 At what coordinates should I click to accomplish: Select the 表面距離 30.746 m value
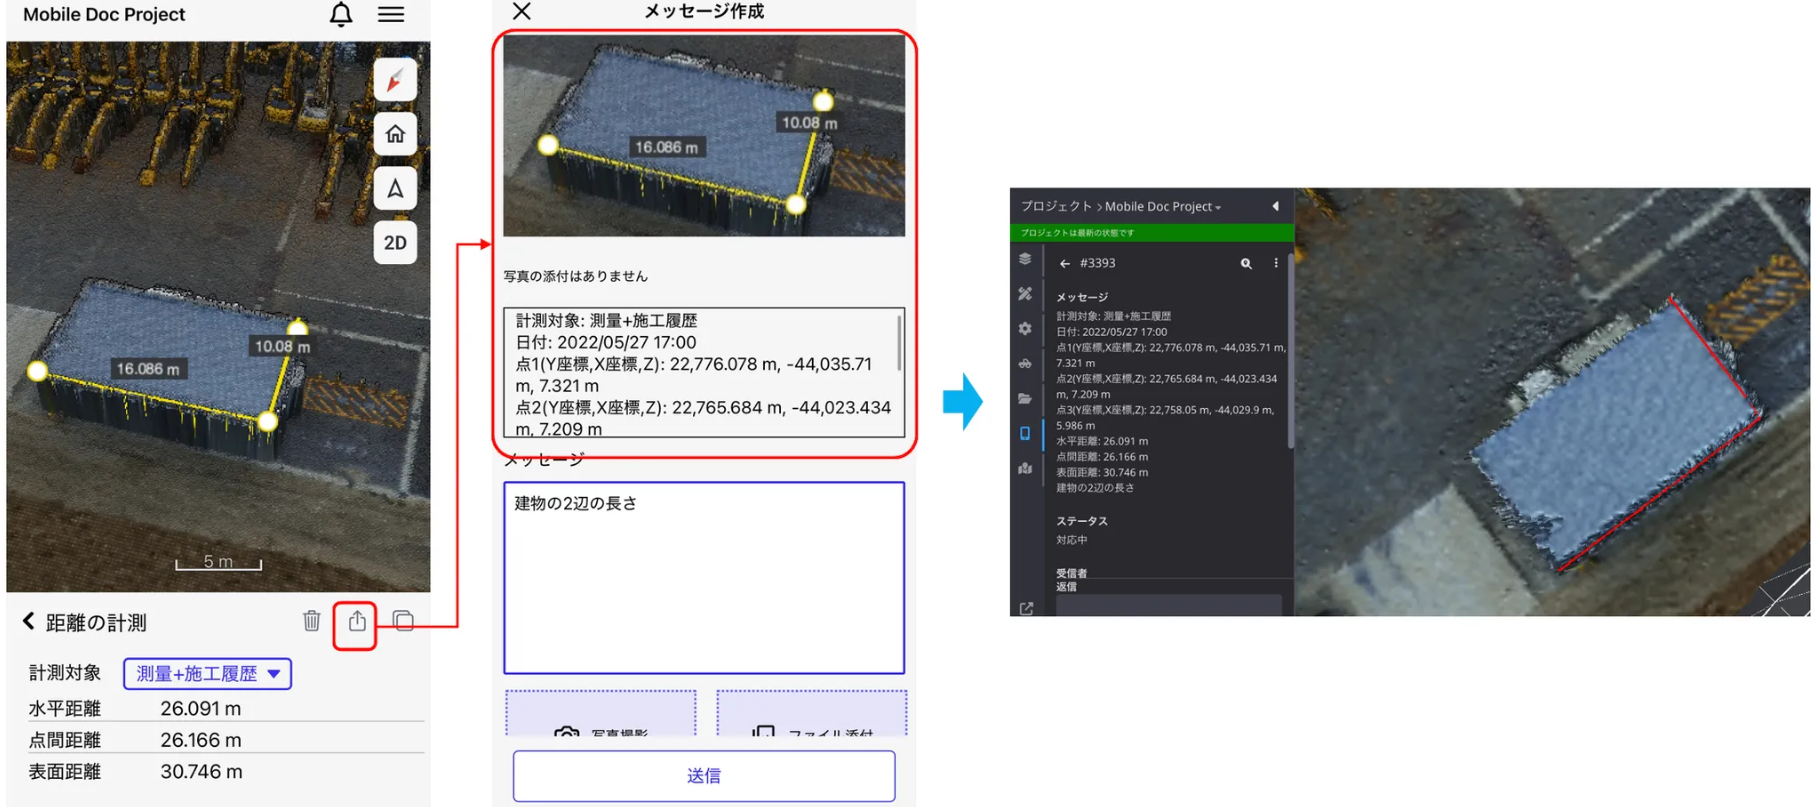coord(201,771)
